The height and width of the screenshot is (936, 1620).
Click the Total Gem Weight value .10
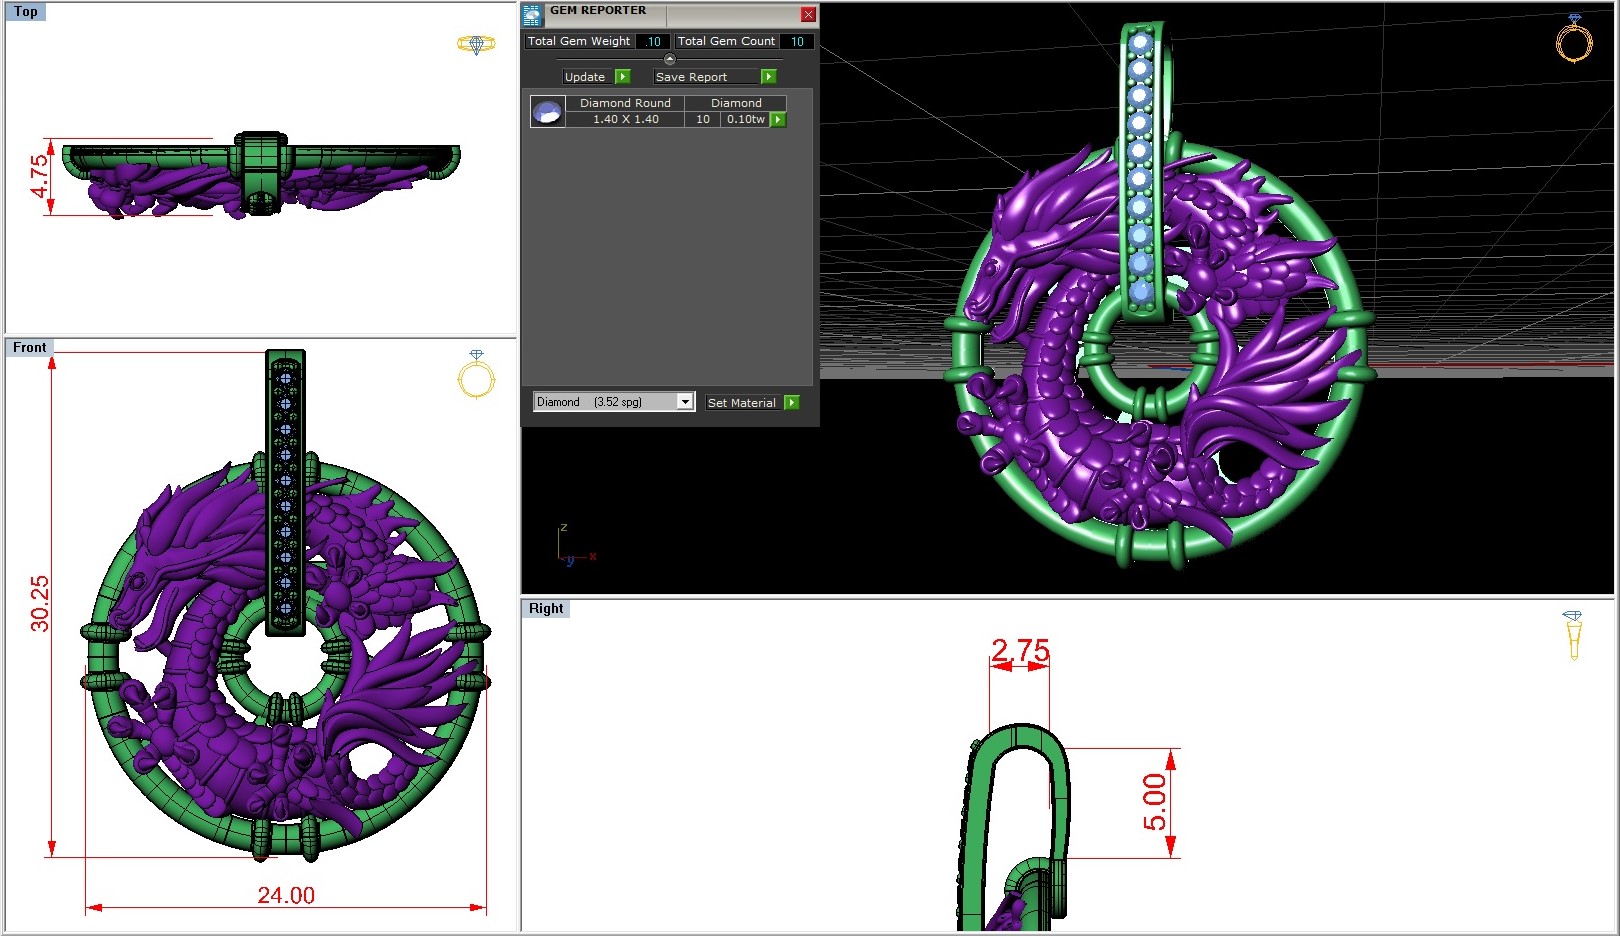tap(653, 41)
